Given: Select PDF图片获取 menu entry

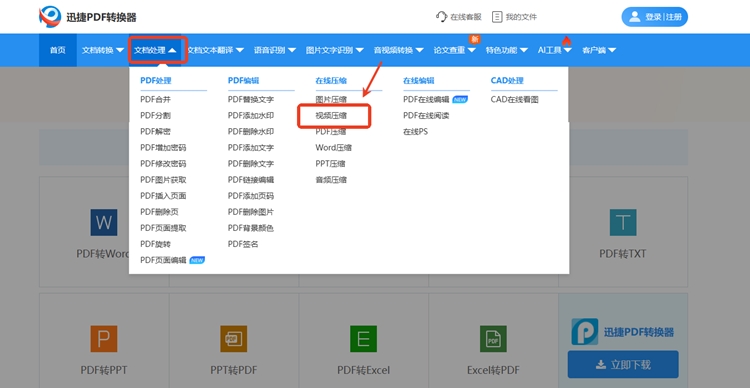Looking at the screenshot, I should click(x=163, y=180).
